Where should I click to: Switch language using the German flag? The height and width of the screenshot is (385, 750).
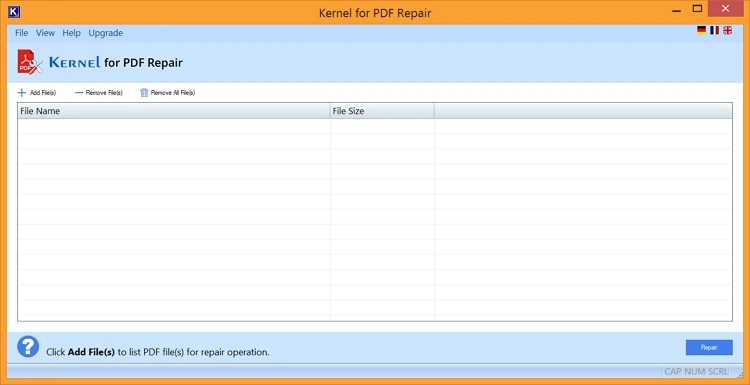point(702,31)
